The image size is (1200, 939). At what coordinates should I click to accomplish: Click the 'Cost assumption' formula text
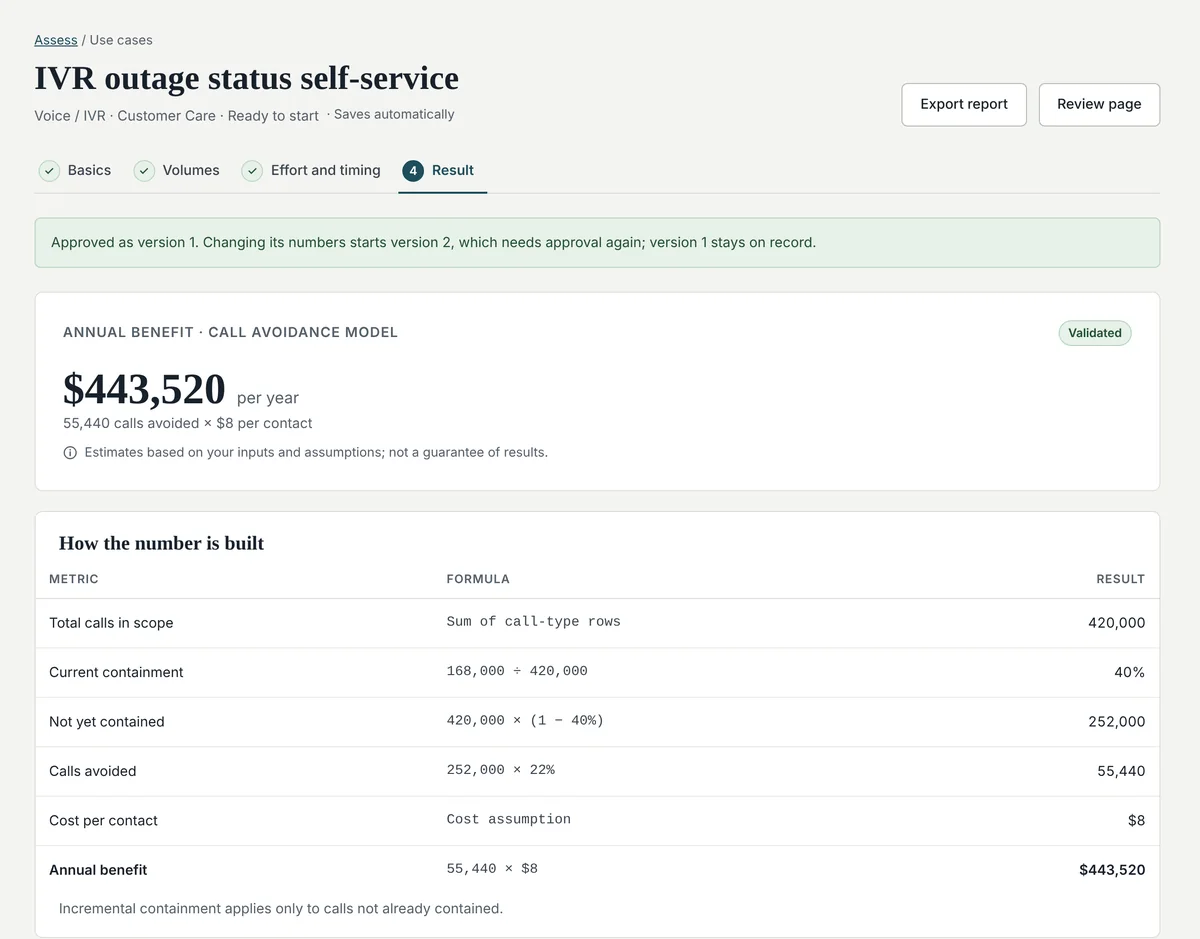pyautogui.click(x=509, y=819)
